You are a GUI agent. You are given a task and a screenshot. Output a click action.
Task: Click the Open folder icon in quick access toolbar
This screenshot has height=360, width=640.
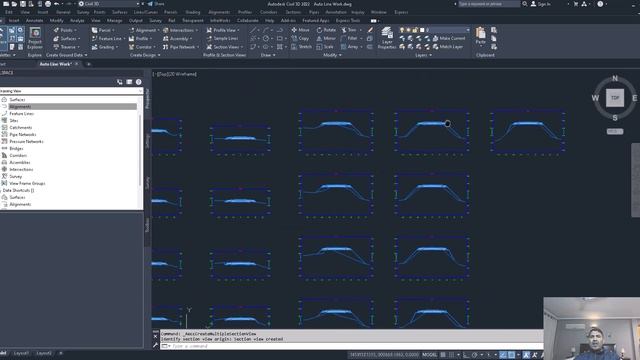coord(14,4)
